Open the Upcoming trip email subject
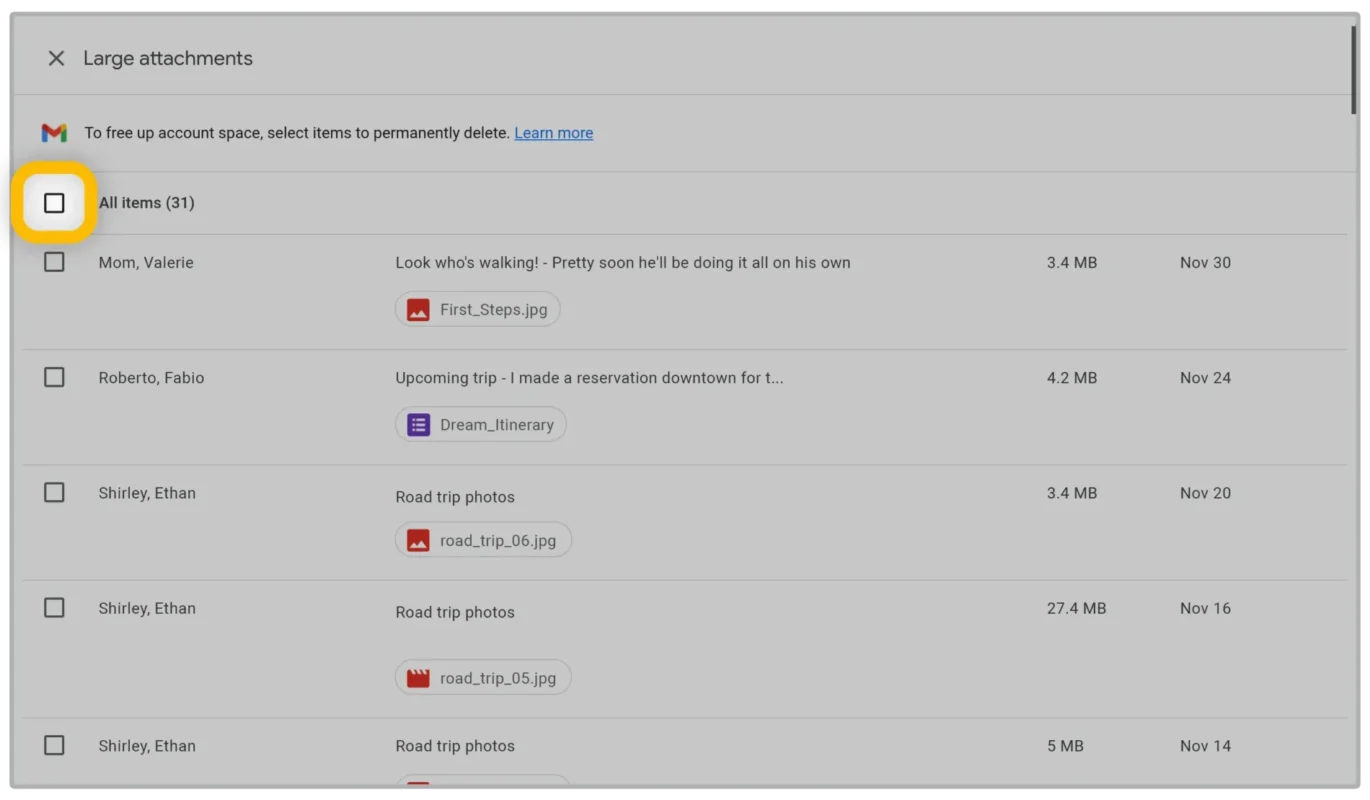This screenshot has width=1370, height=800. click(588, 378)
